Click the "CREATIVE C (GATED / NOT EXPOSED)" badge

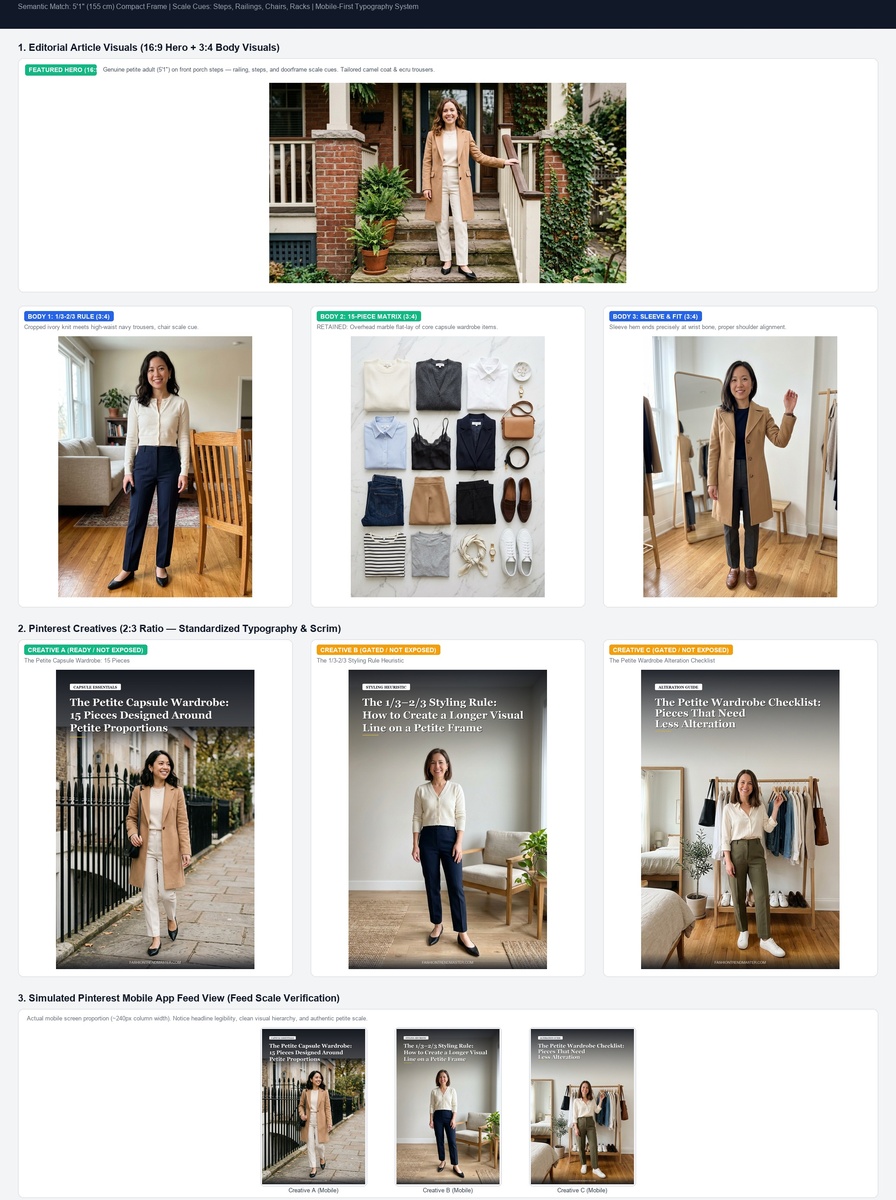pyautogui.click(x=671, y=650)
